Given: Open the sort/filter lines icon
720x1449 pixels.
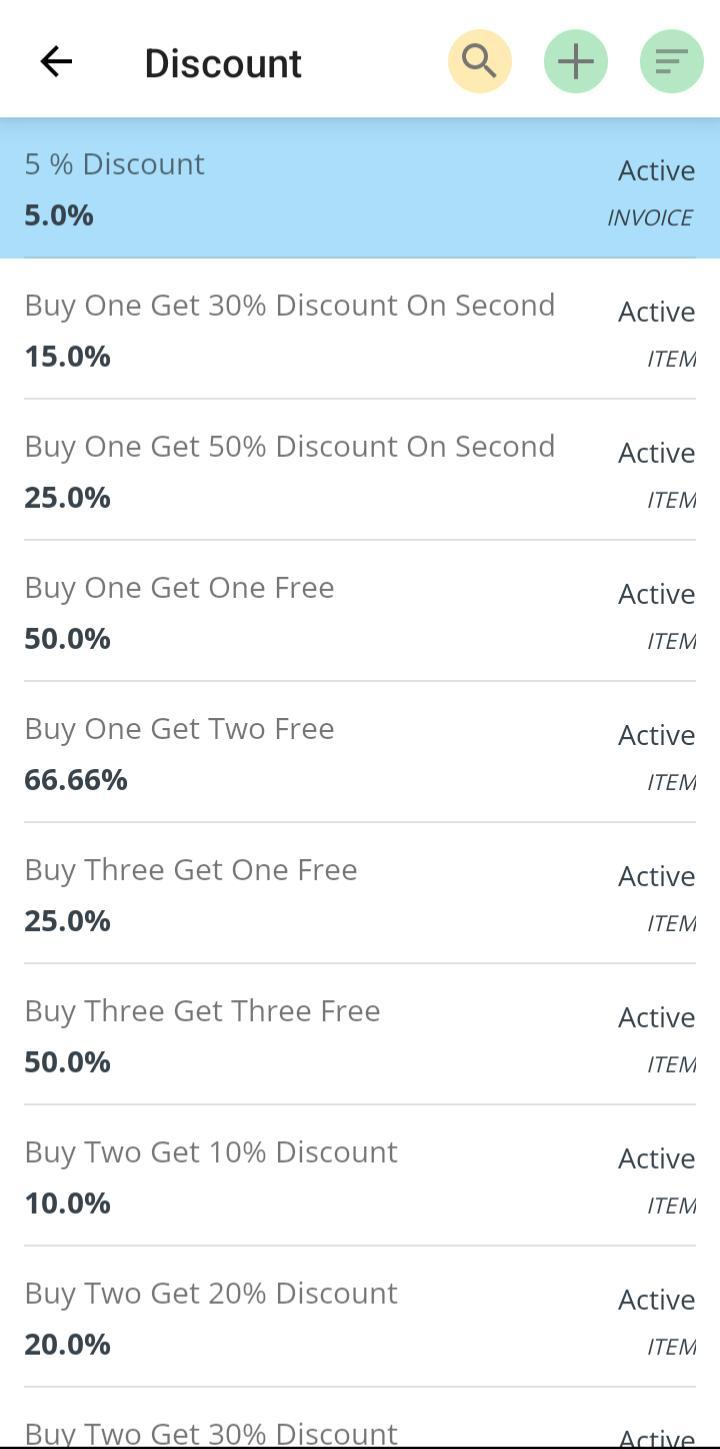Looking at the screenshot, I should tap(671, 62).
